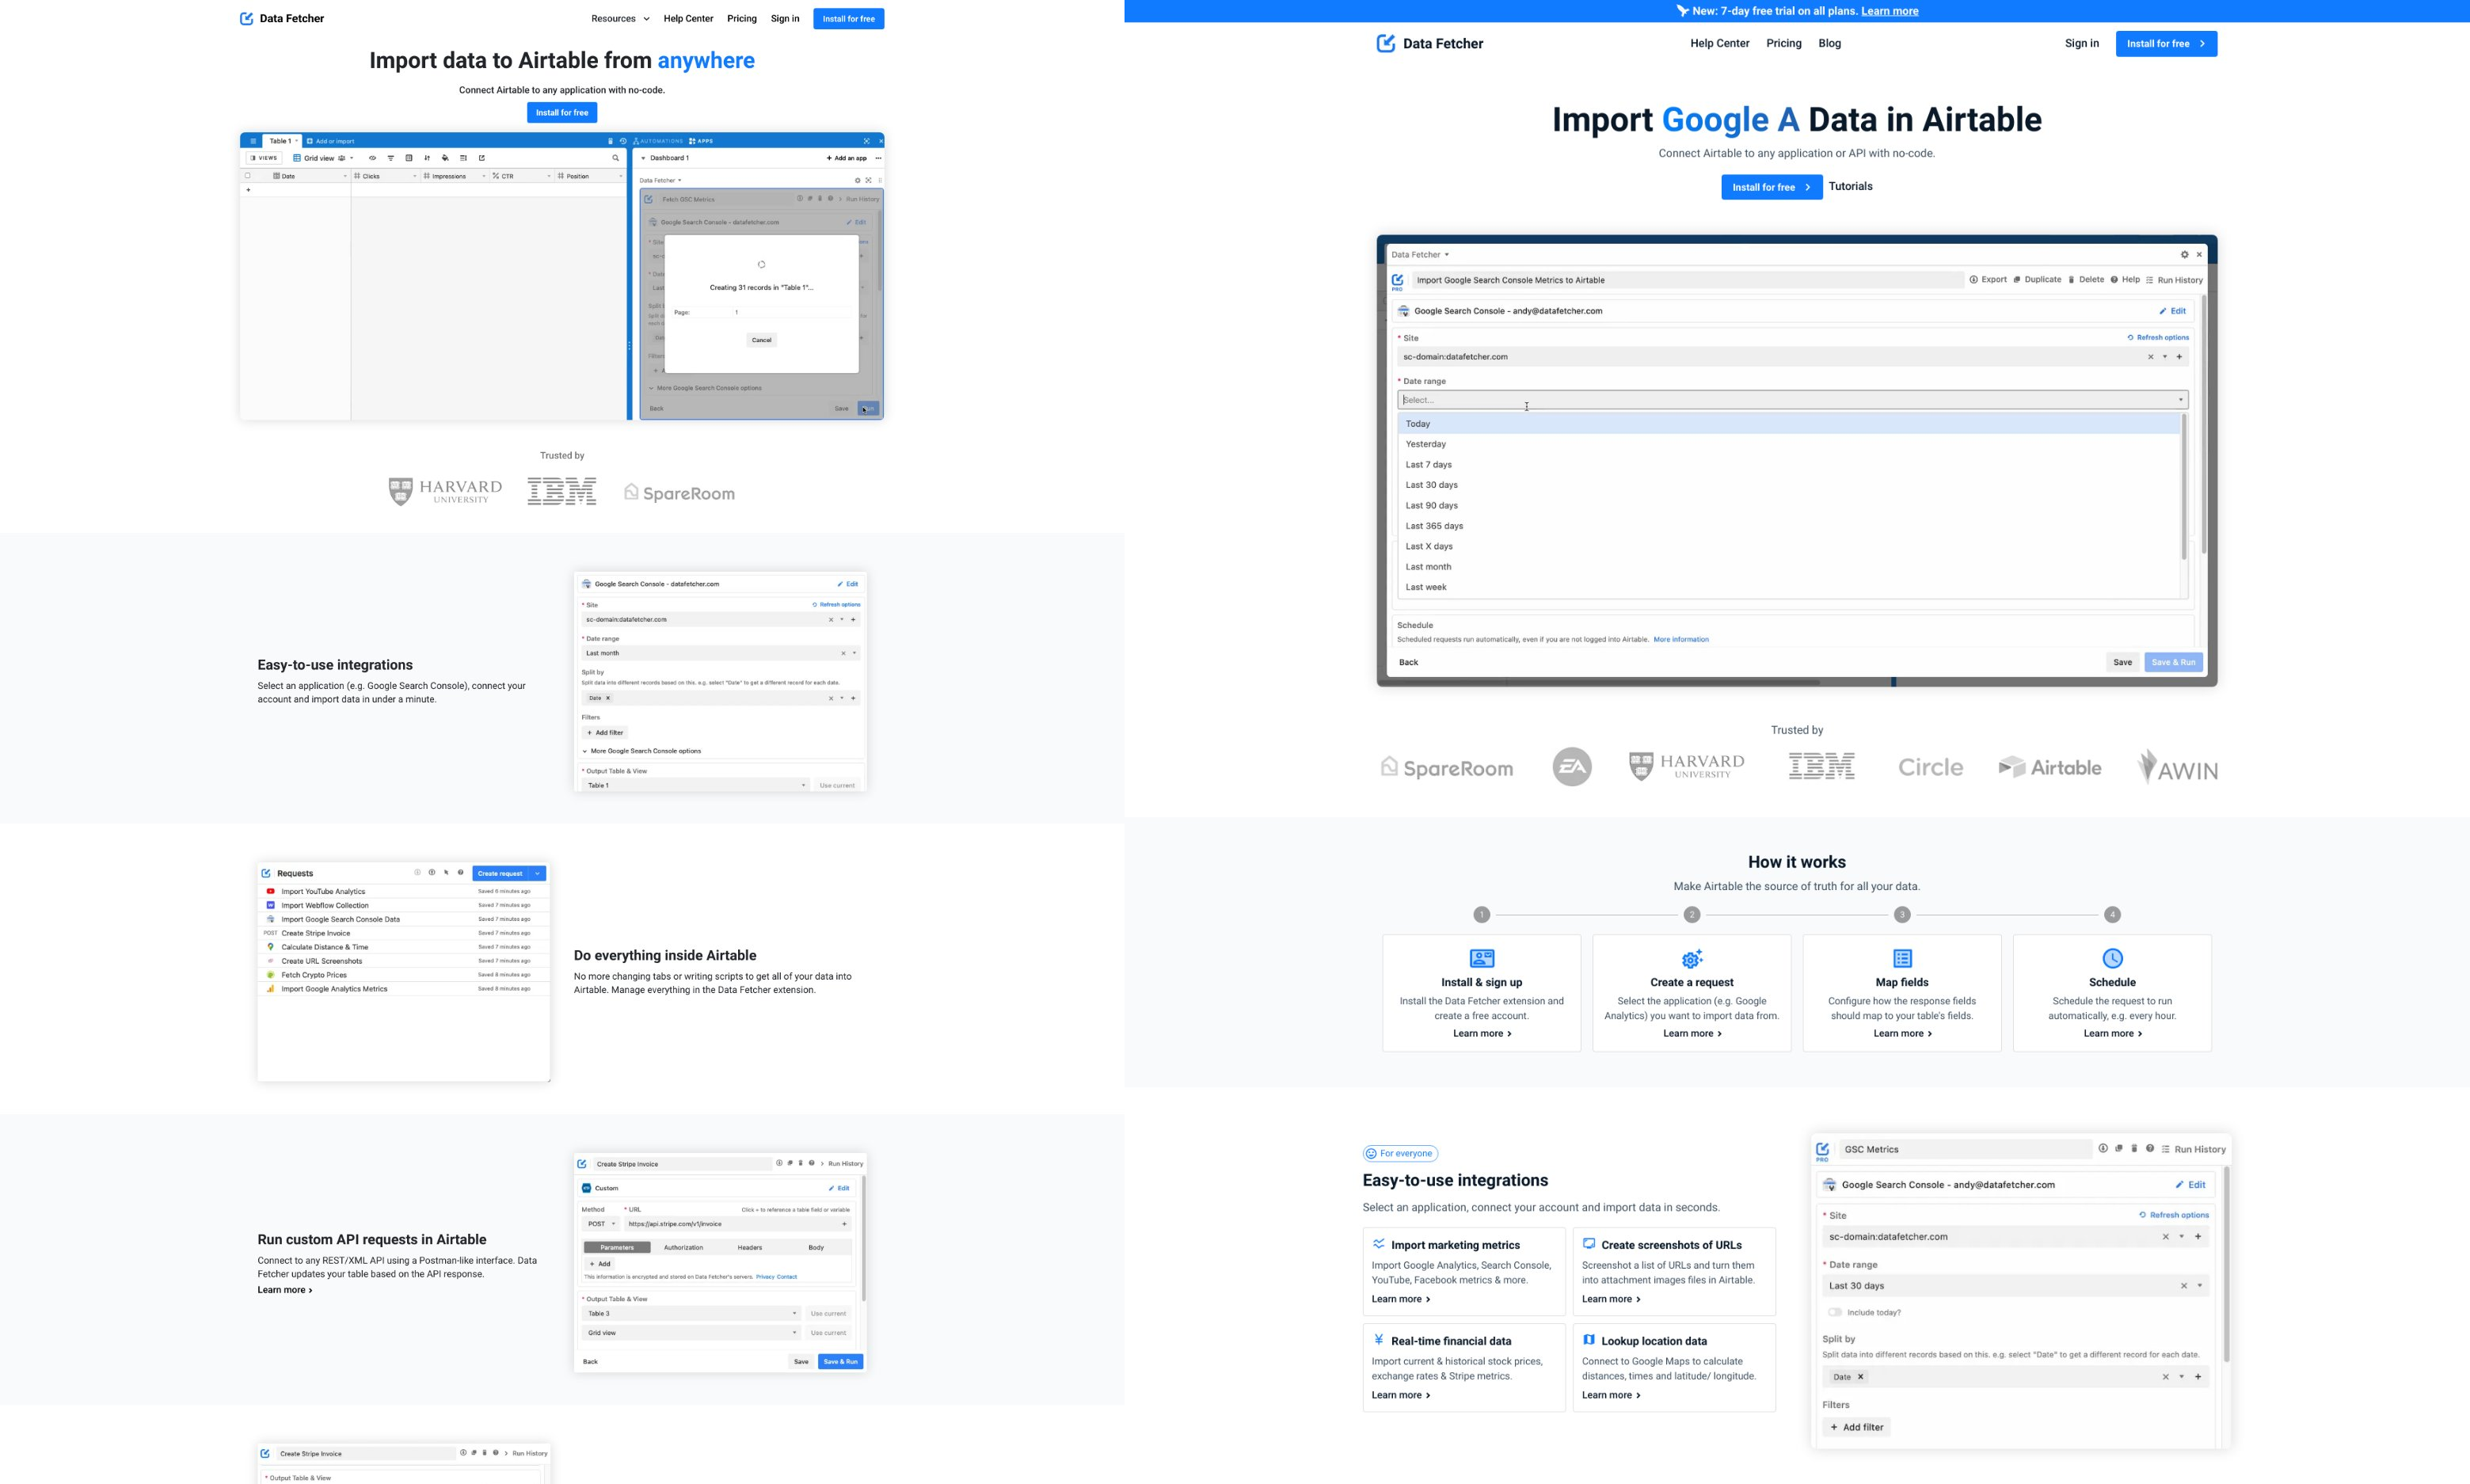This screenshot has width=2470, height=1484.
Task: Open the Table 3 output table dropdown
Action: coord(692,1314)
